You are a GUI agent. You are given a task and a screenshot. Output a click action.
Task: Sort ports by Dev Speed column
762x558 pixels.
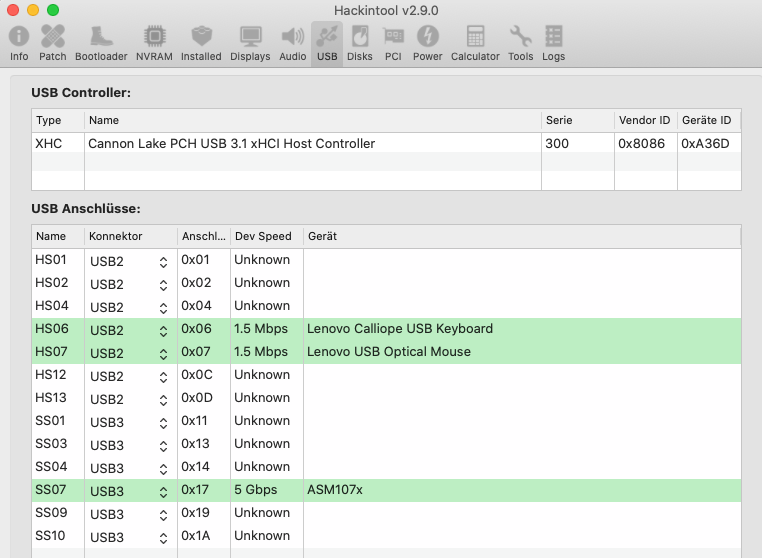tap(265, 236)
